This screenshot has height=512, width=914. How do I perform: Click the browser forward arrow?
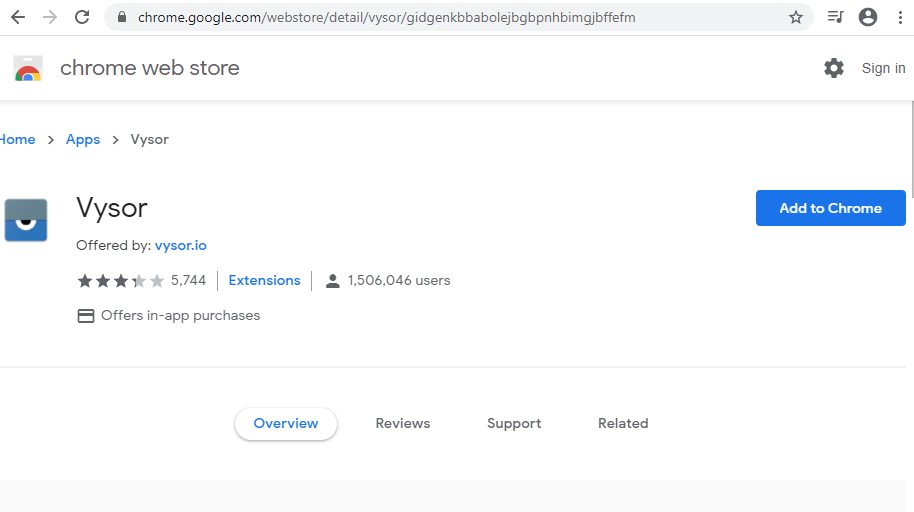50,17
